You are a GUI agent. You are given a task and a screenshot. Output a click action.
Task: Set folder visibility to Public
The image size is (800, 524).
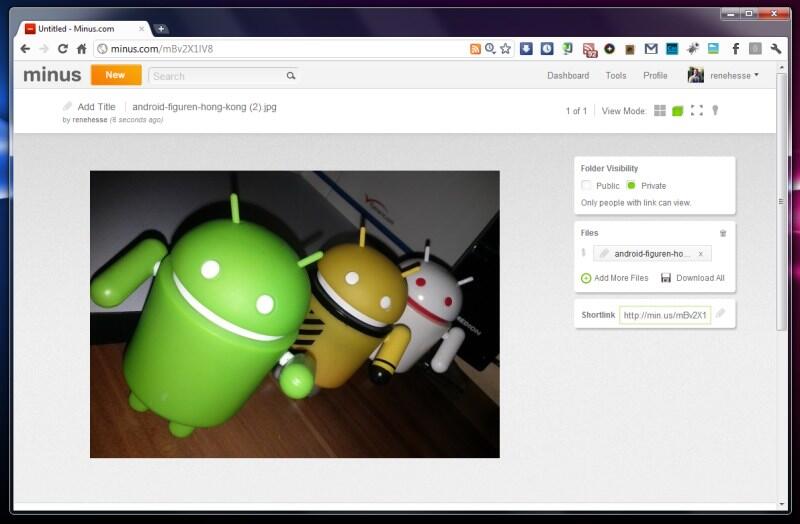586,185
